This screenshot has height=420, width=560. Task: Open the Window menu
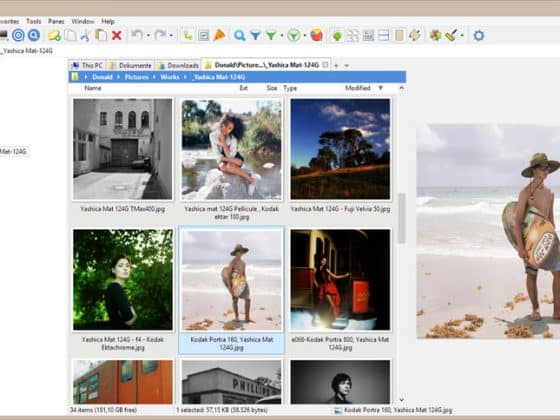pos(82,21)
